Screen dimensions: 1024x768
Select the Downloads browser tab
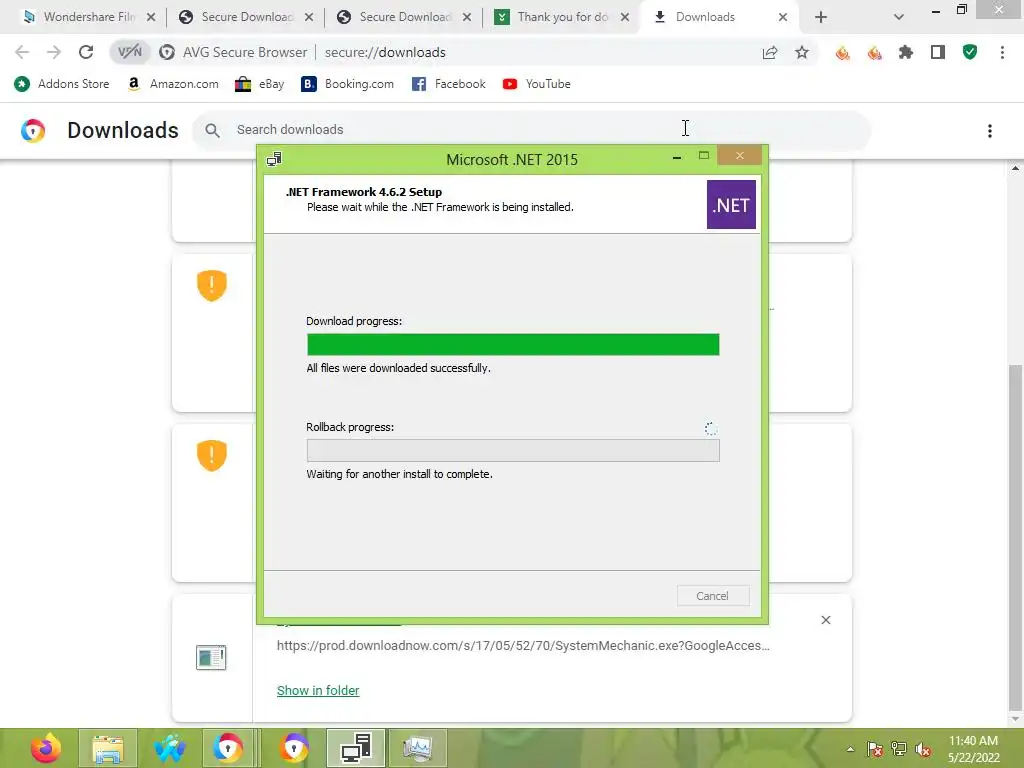705,17
